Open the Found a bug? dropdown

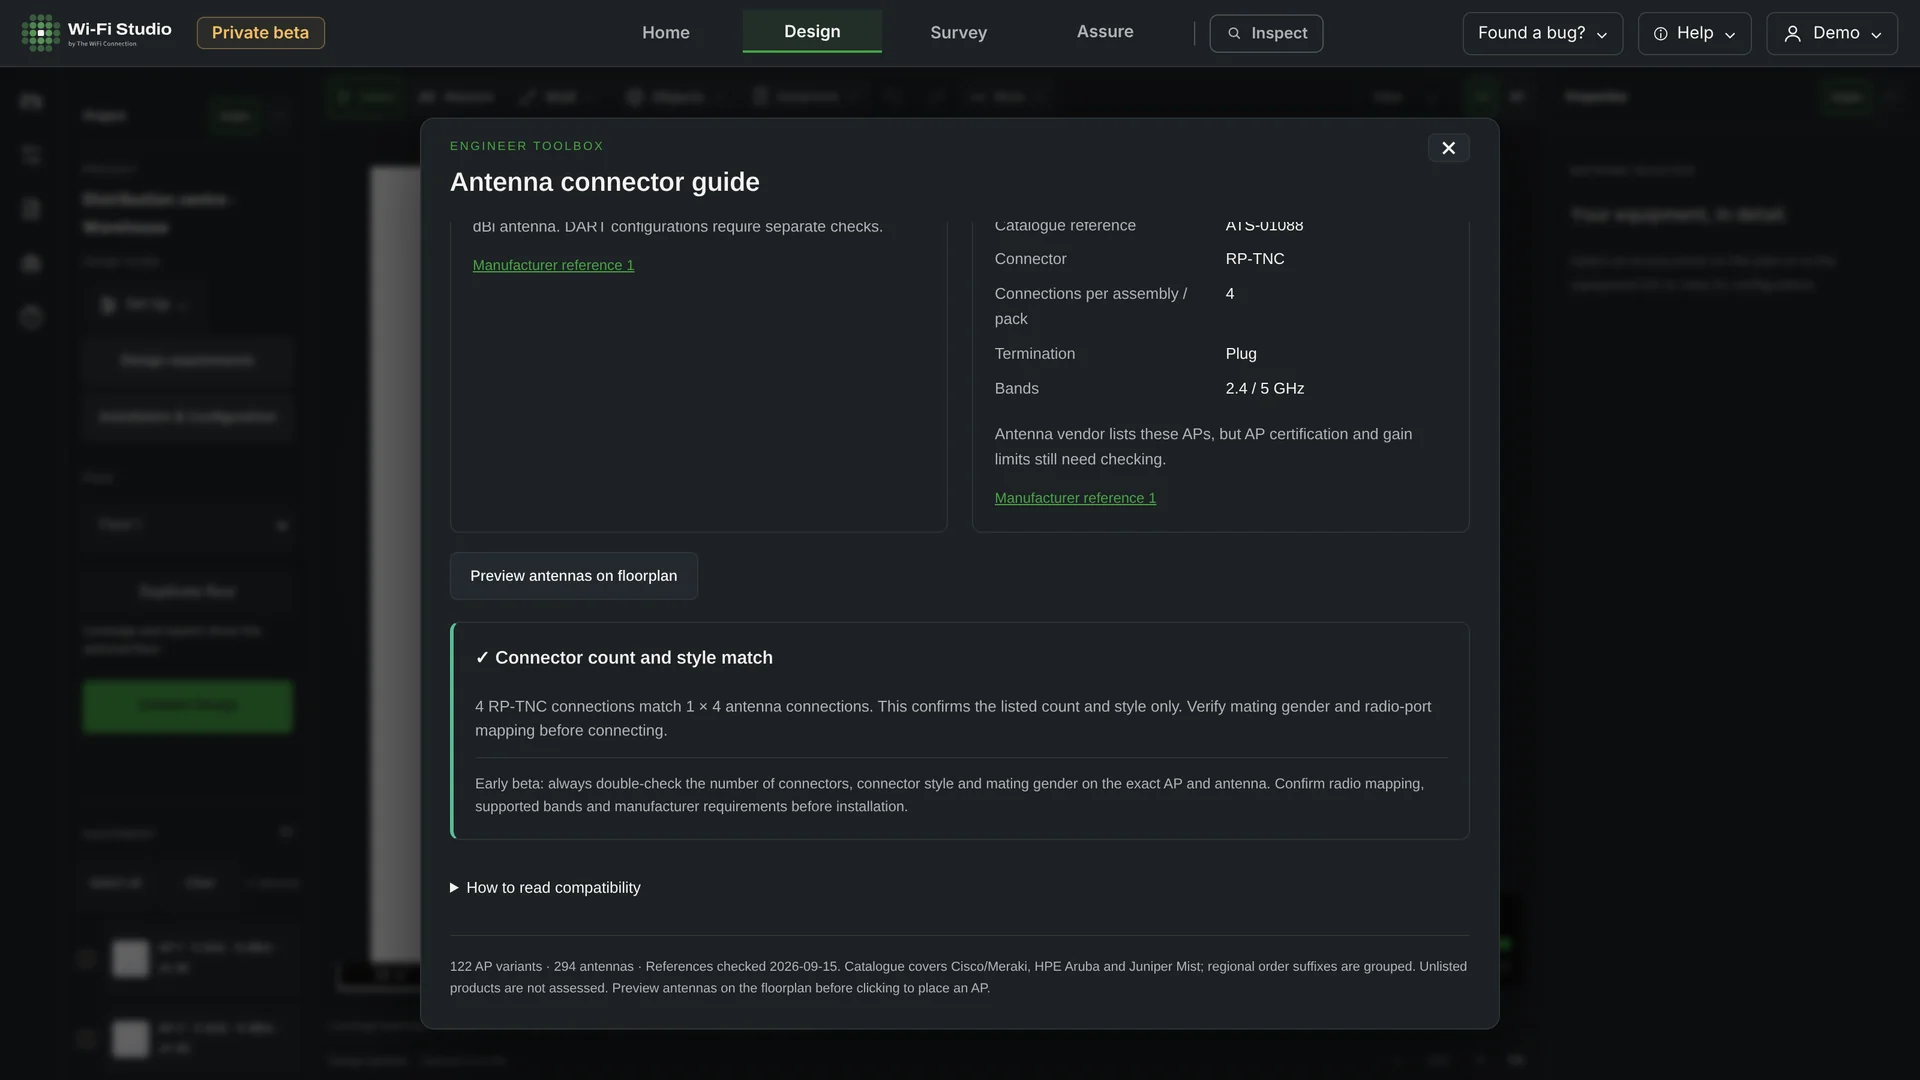tap(1542, 33)
